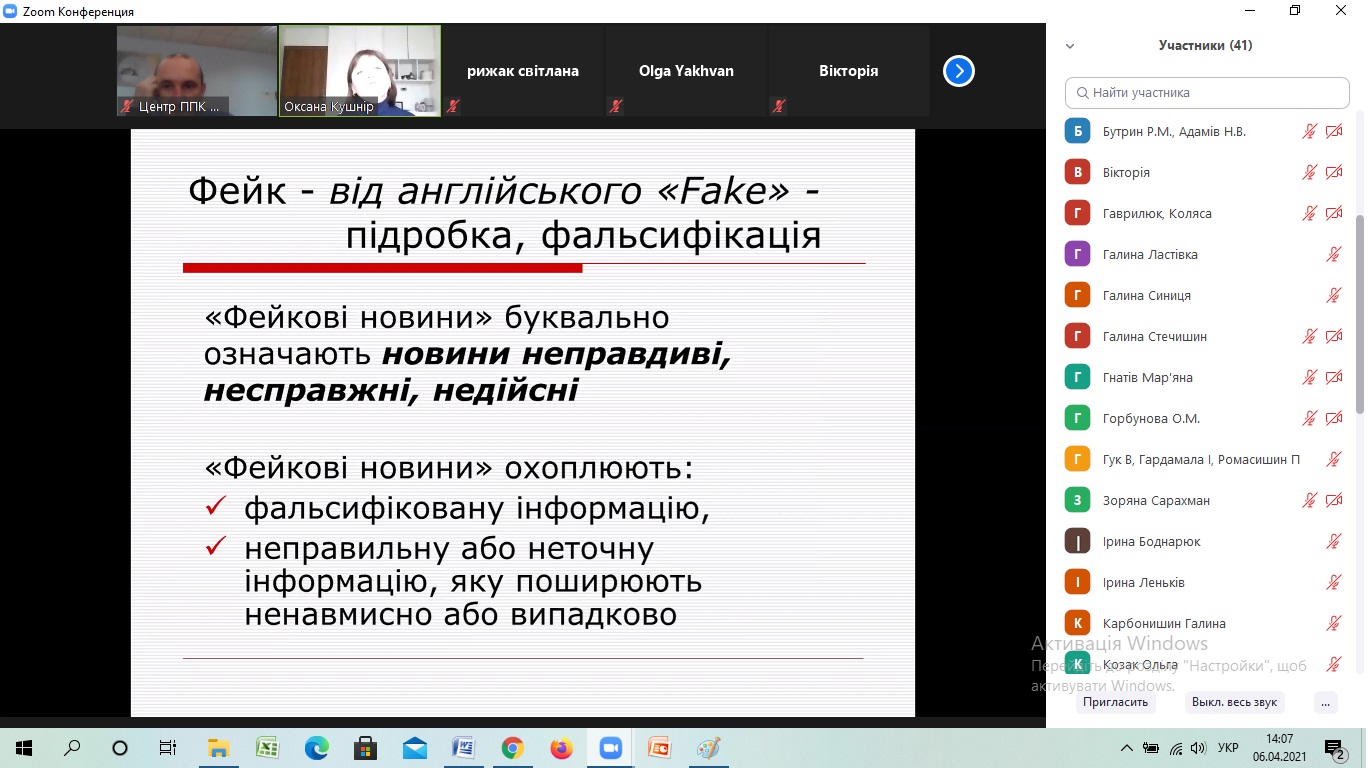The height and width of the screenshot is (768, 1368).
Task: Select the Оксана Кушнір video thumbnail
Action: (x=360, y=71)
